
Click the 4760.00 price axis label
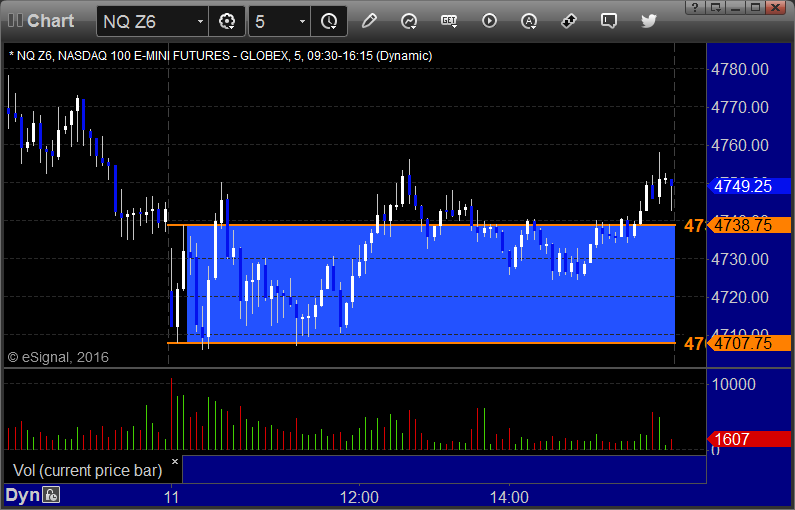740,145
